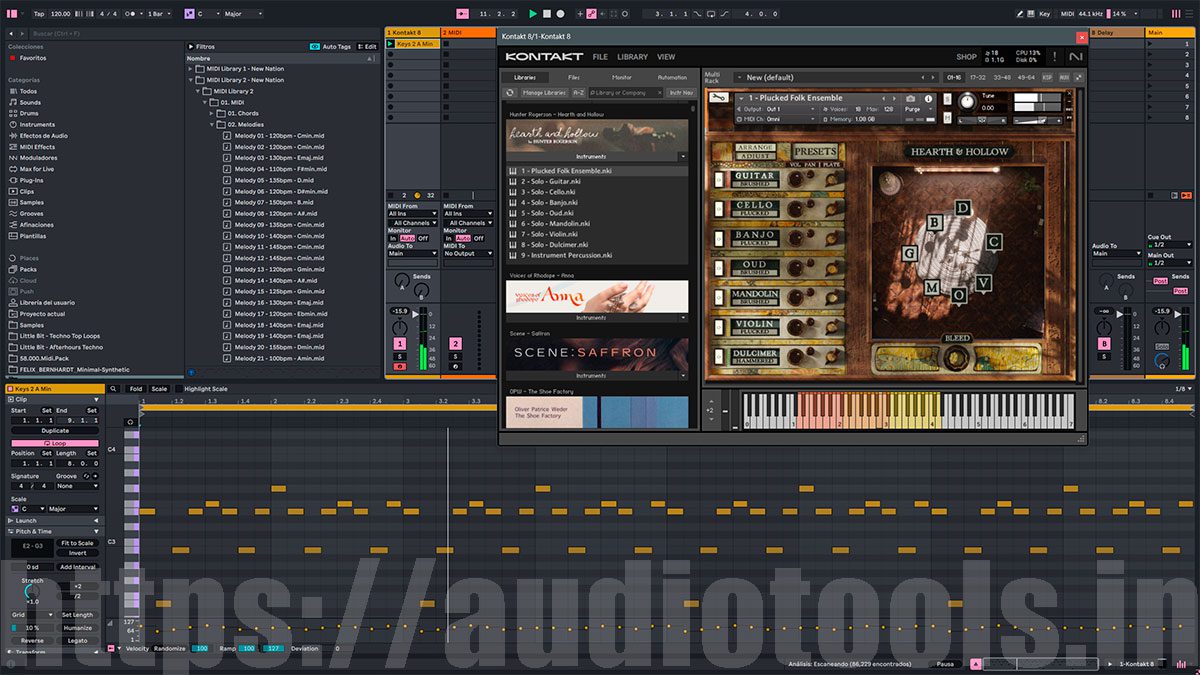Expand the Filtros section
Image resolution: width=1200 pixels, height=675 pixels.
coord(190,46)
